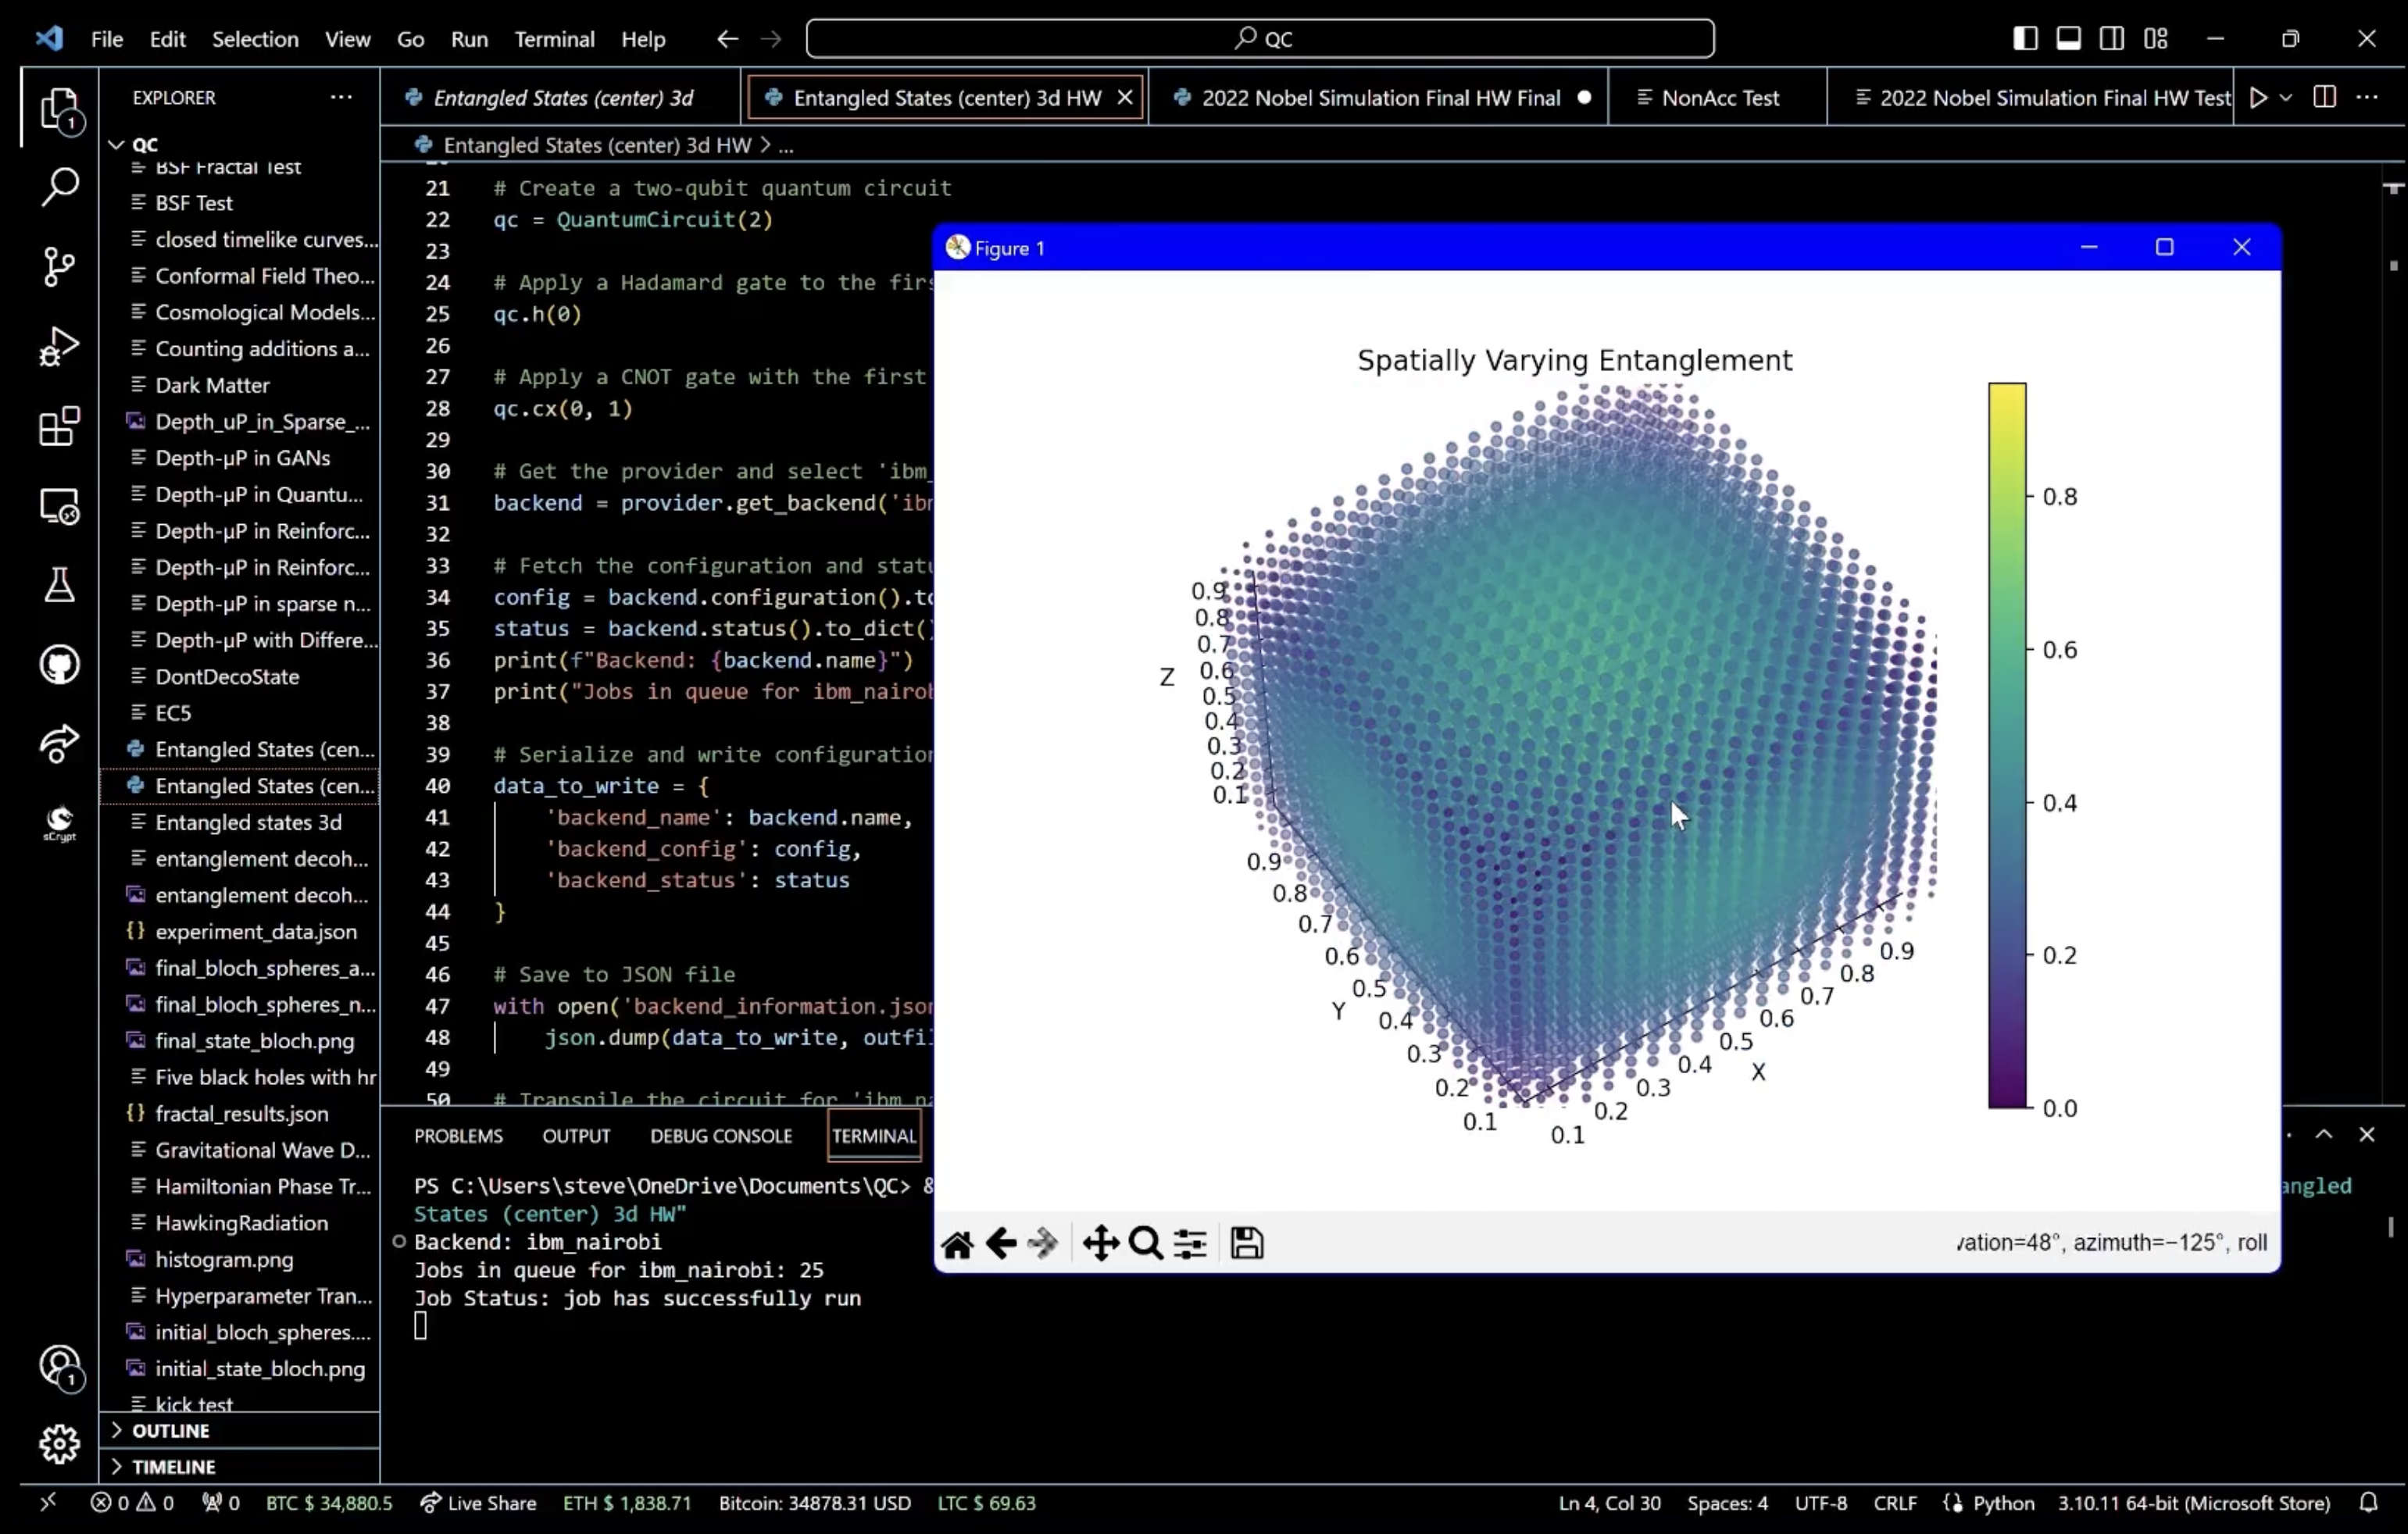2408x1534 pixels.
Task: Open the Testing flask view
Action: click(x=59, y=585)
